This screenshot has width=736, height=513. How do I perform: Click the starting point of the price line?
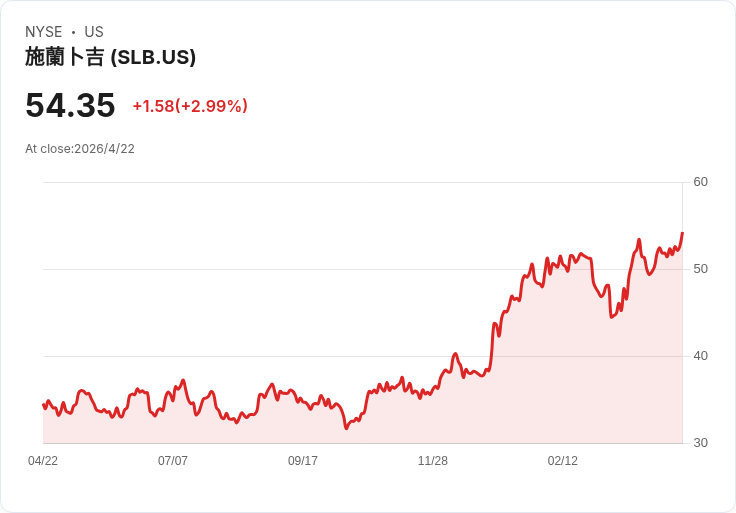coord(43,405)
